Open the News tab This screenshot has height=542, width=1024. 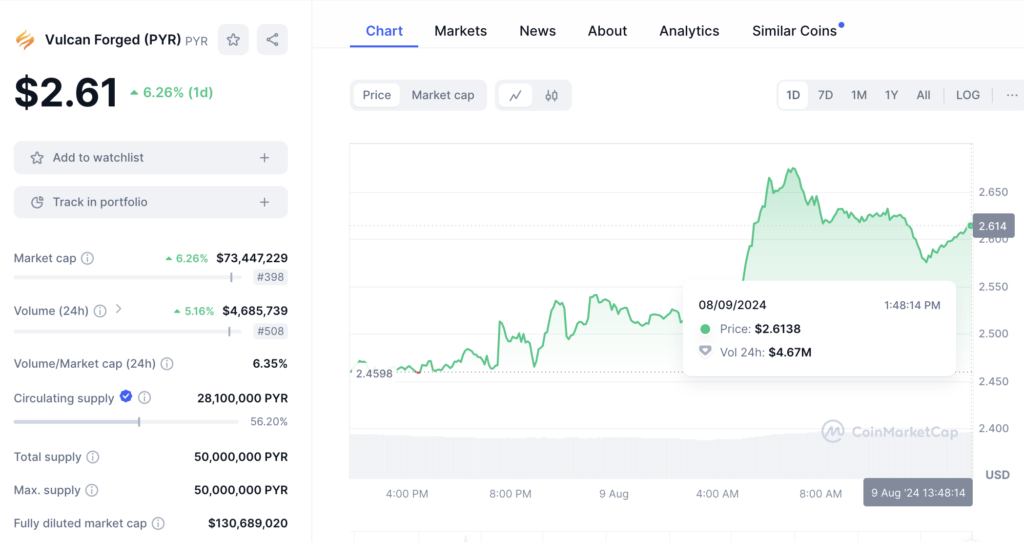[537, 31]
